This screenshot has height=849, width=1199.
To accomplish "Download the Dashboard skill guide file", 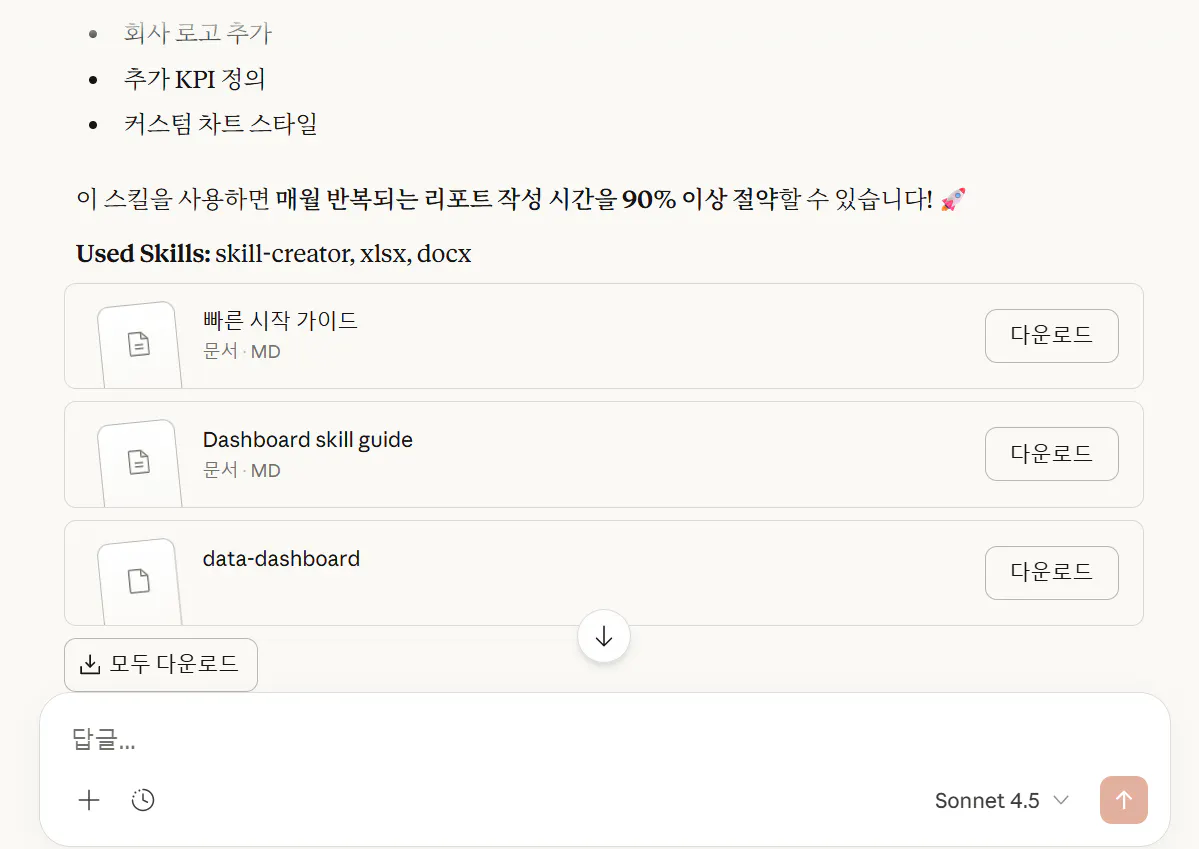I will click(x=1051, y=454).
